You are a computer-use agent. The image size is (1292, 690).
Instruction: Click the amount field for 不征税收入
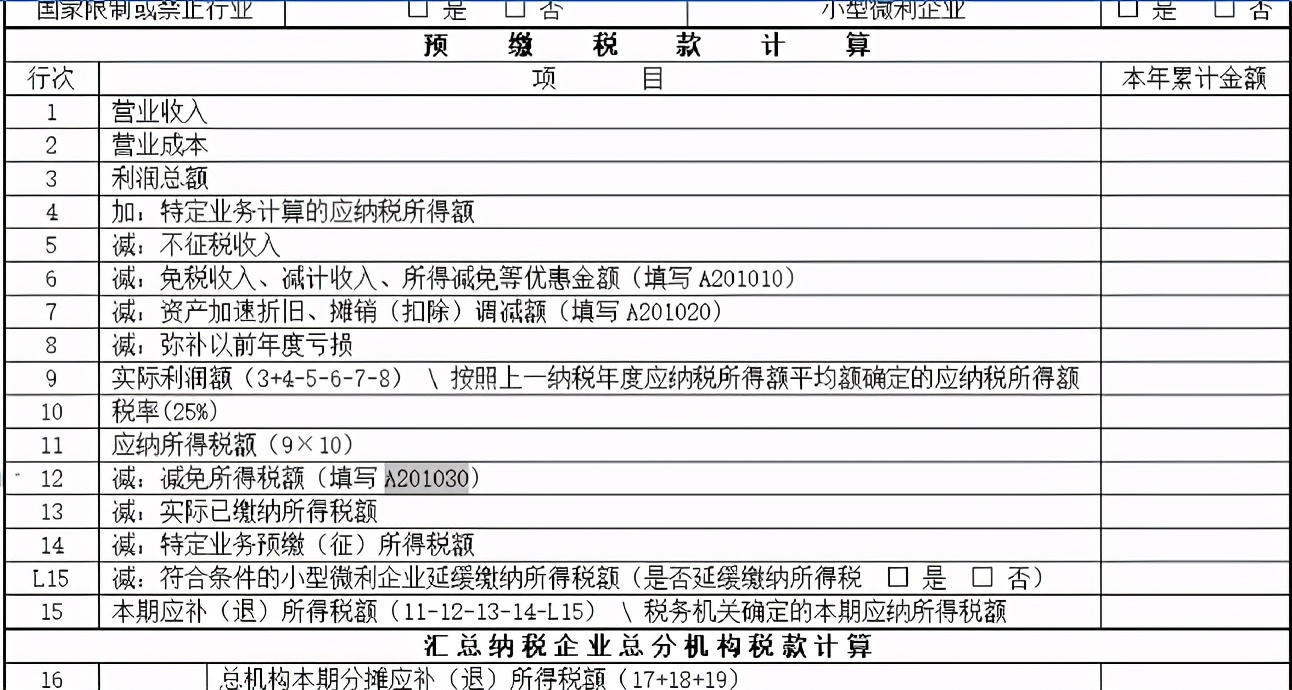click(1194, 245)
